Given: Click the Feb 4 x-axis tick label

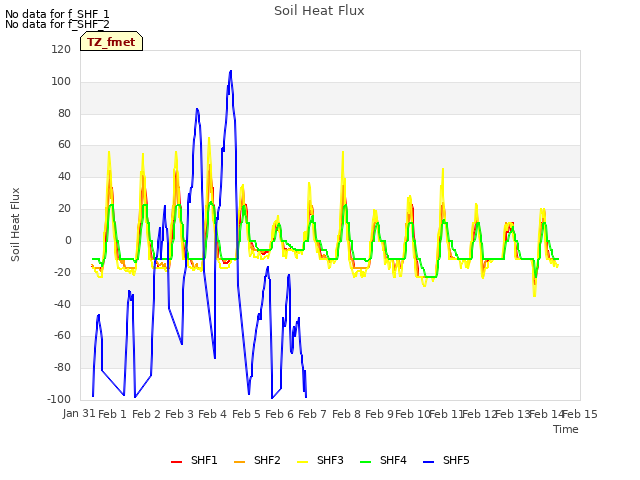Looking at the screenshot, I should pyautogui.click(x=212, y=414).
